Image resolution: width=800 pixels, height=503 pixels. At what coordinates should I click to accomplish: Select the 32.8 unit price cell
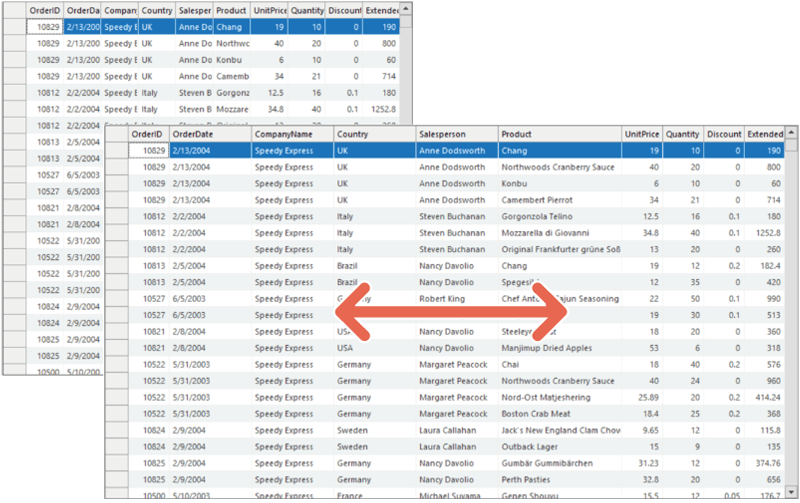pos(642,480)
